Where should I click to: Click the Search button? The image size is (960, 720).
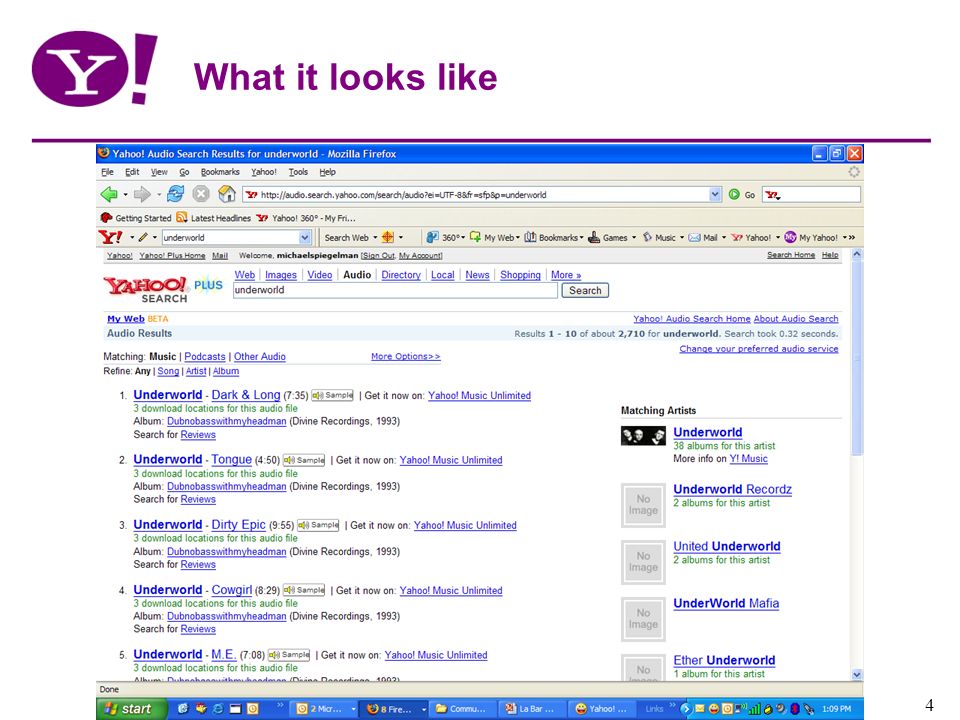(585, 291)
